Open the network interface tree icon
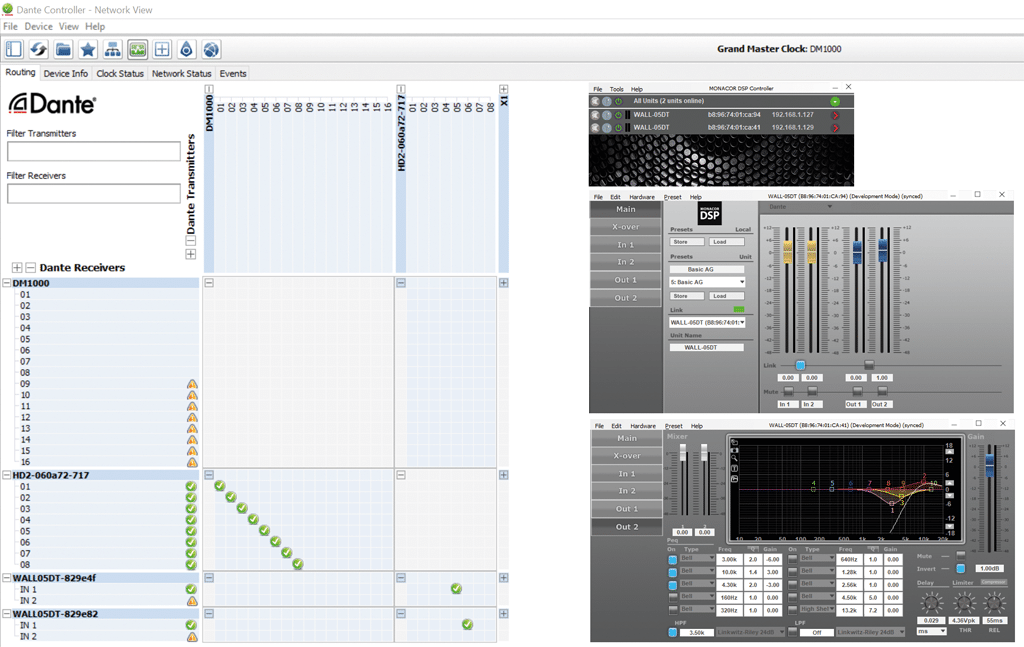 click(112, 49)
